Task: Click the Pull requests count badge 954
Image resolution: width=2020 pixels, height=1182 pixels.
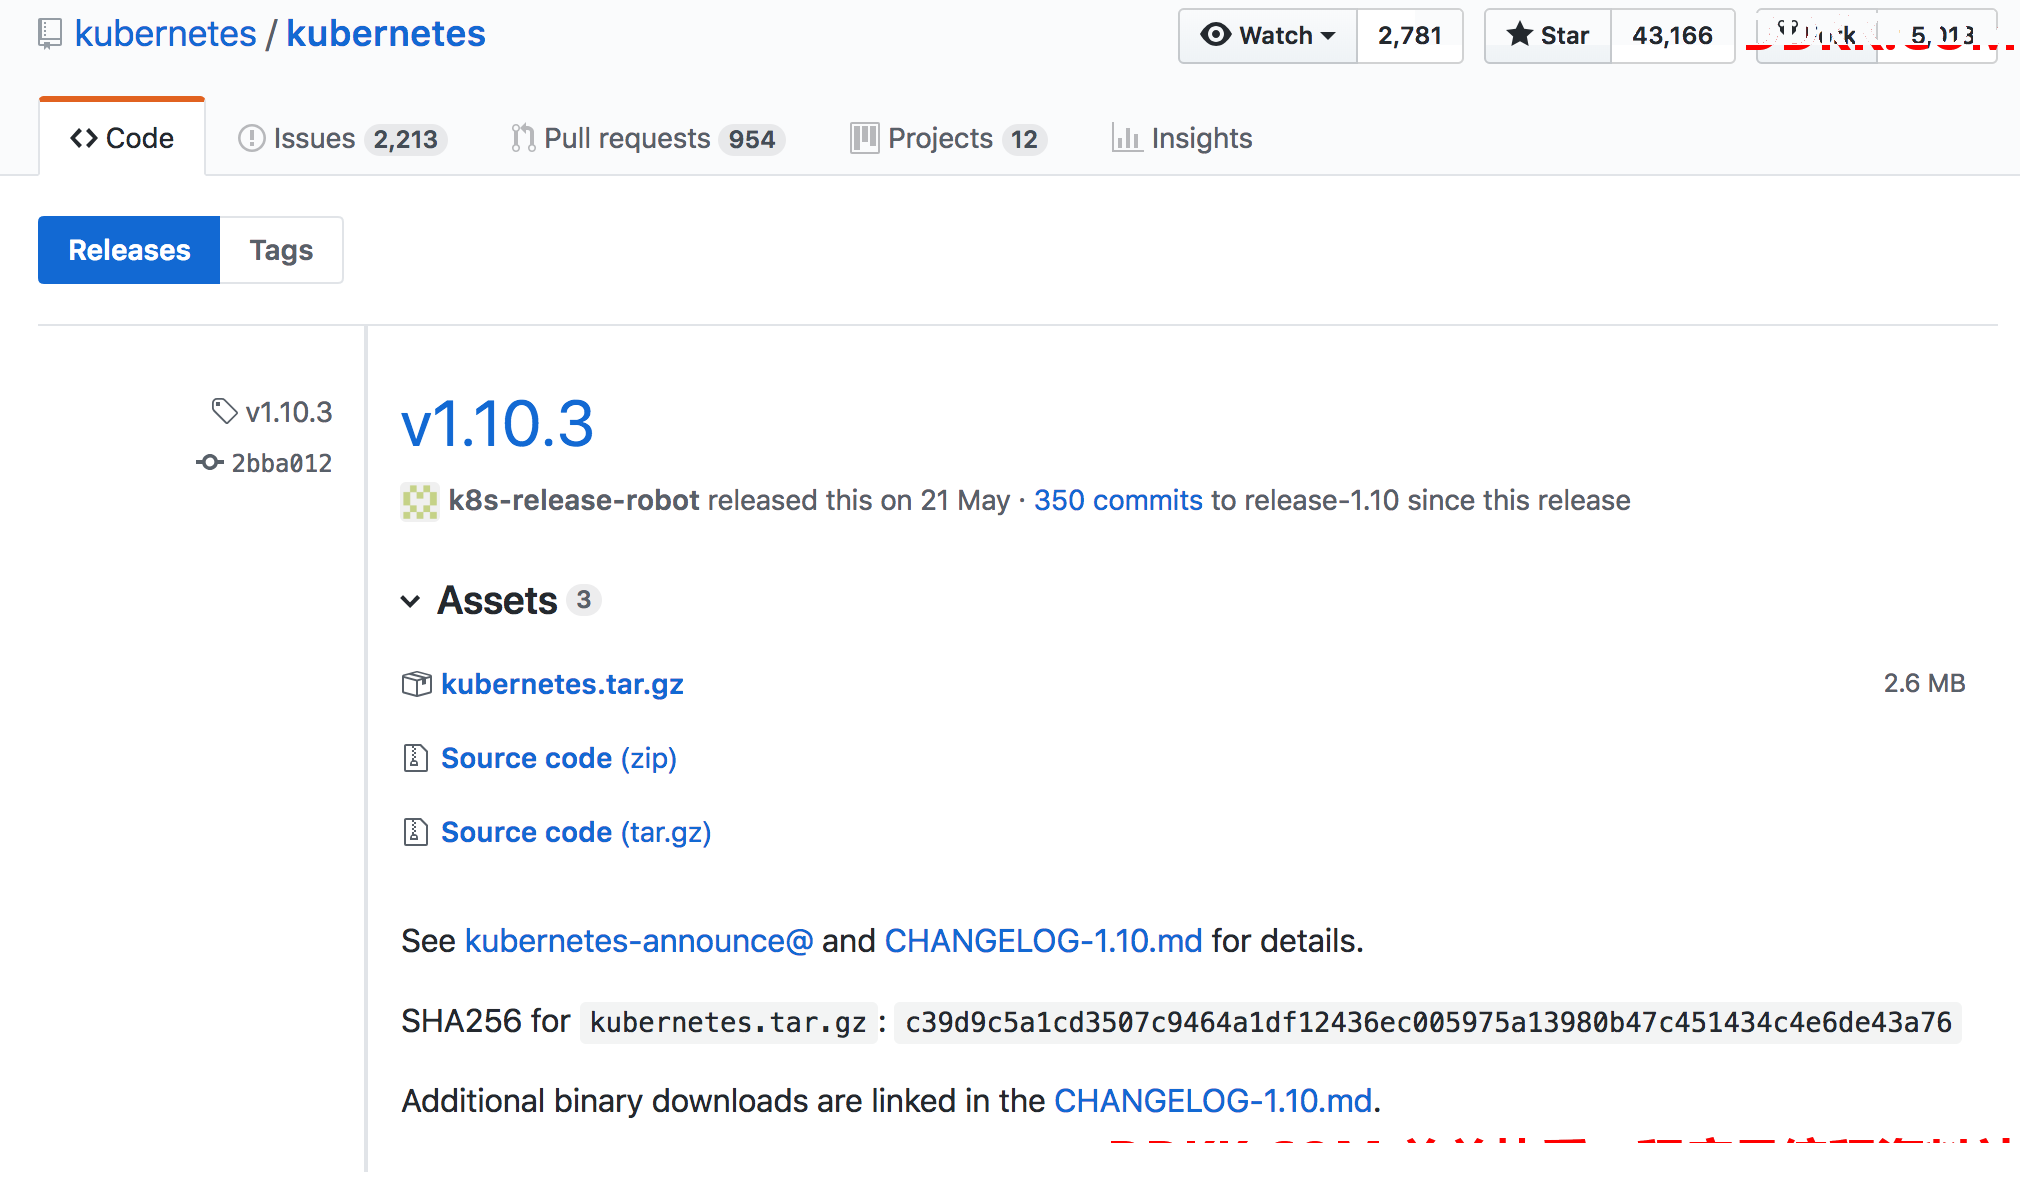Action: pos(752,139)
